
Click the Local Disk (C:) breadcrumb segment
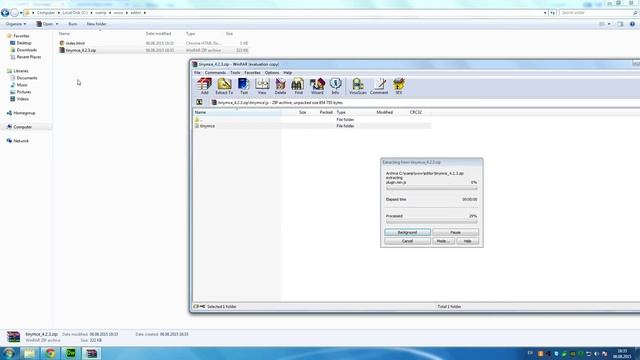pos(75,13)
